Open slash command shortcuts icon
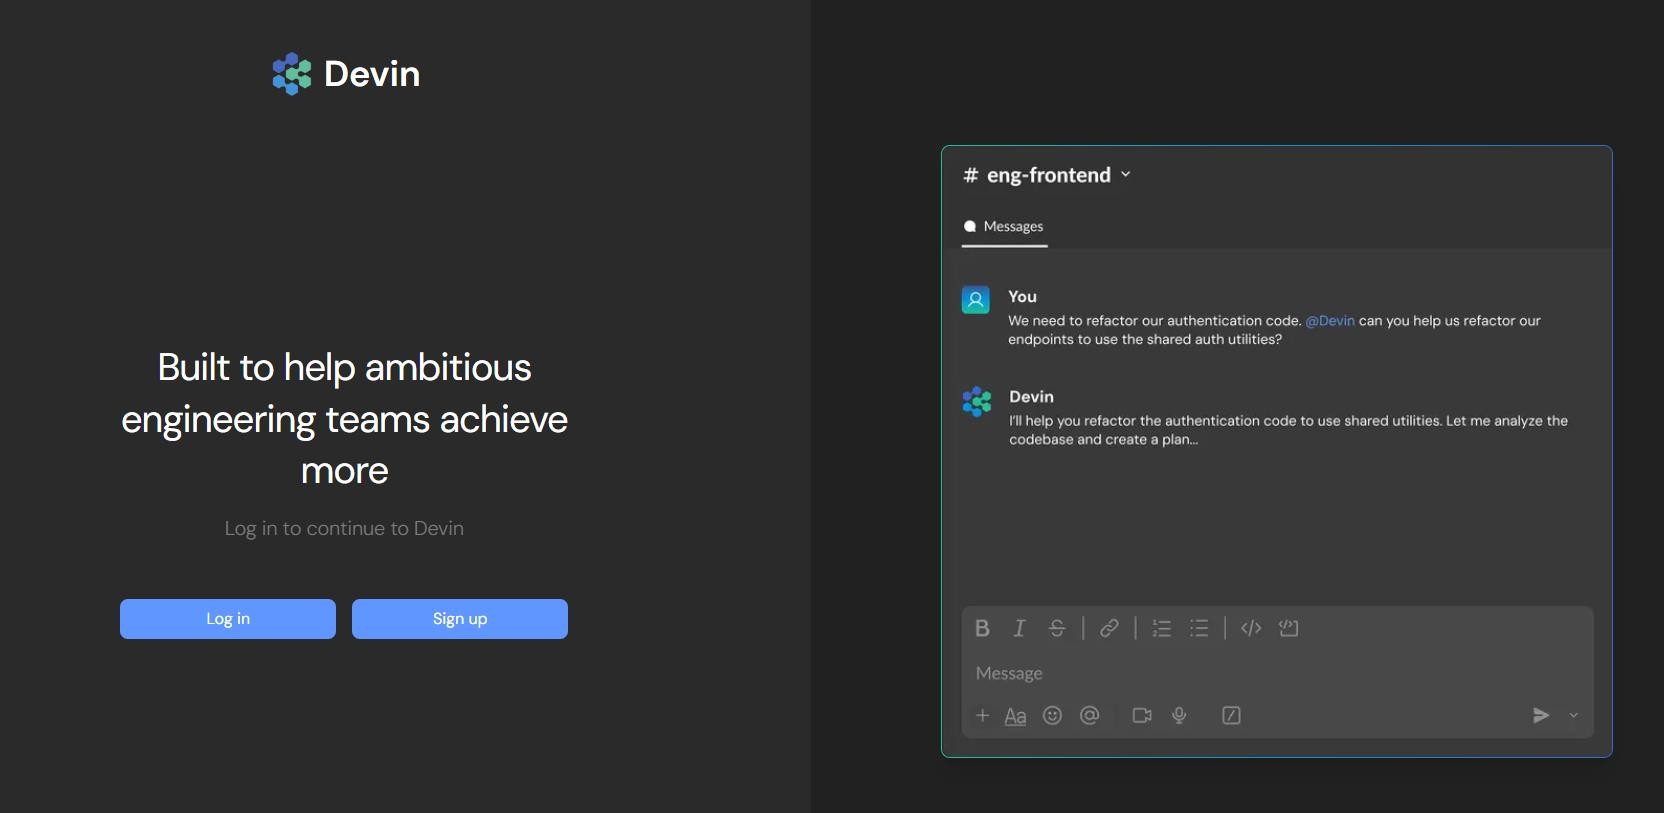The width and height of the screenshot is (1664, 813). click(x=1232, y=715)
